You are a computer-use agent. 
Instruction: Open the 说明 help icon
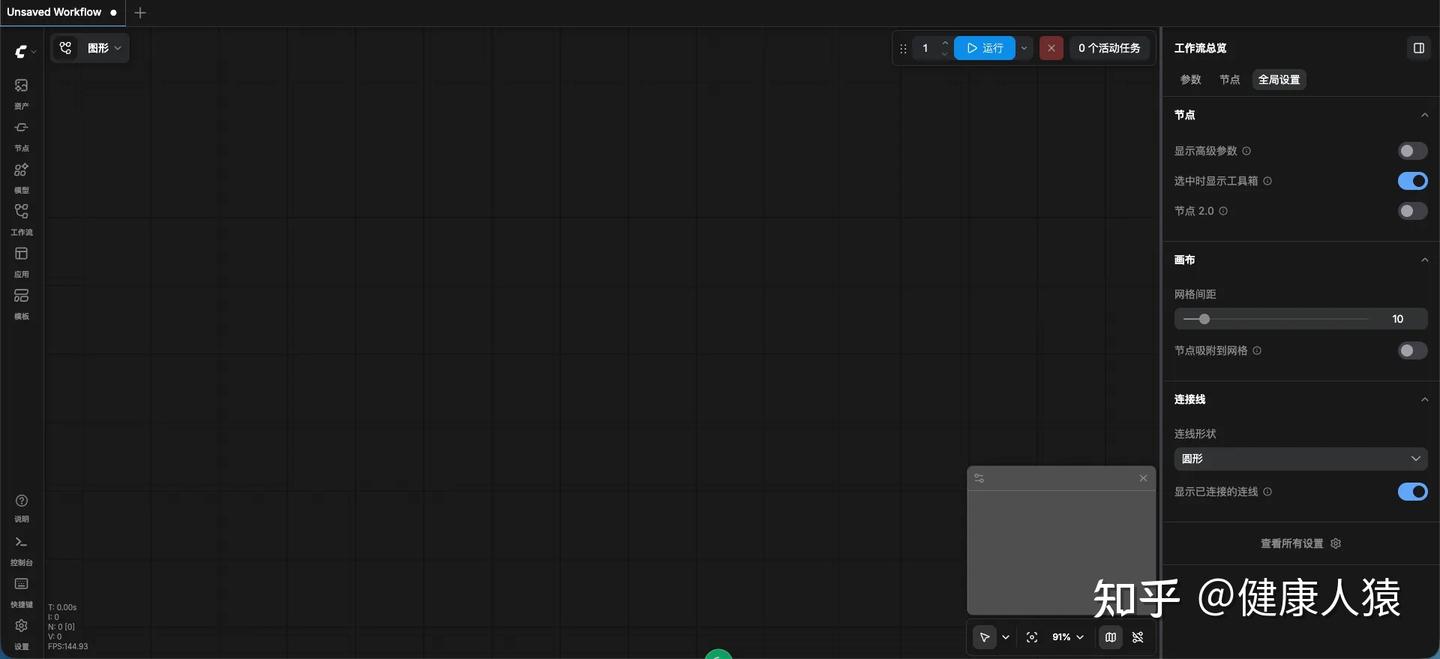point(21,507)
